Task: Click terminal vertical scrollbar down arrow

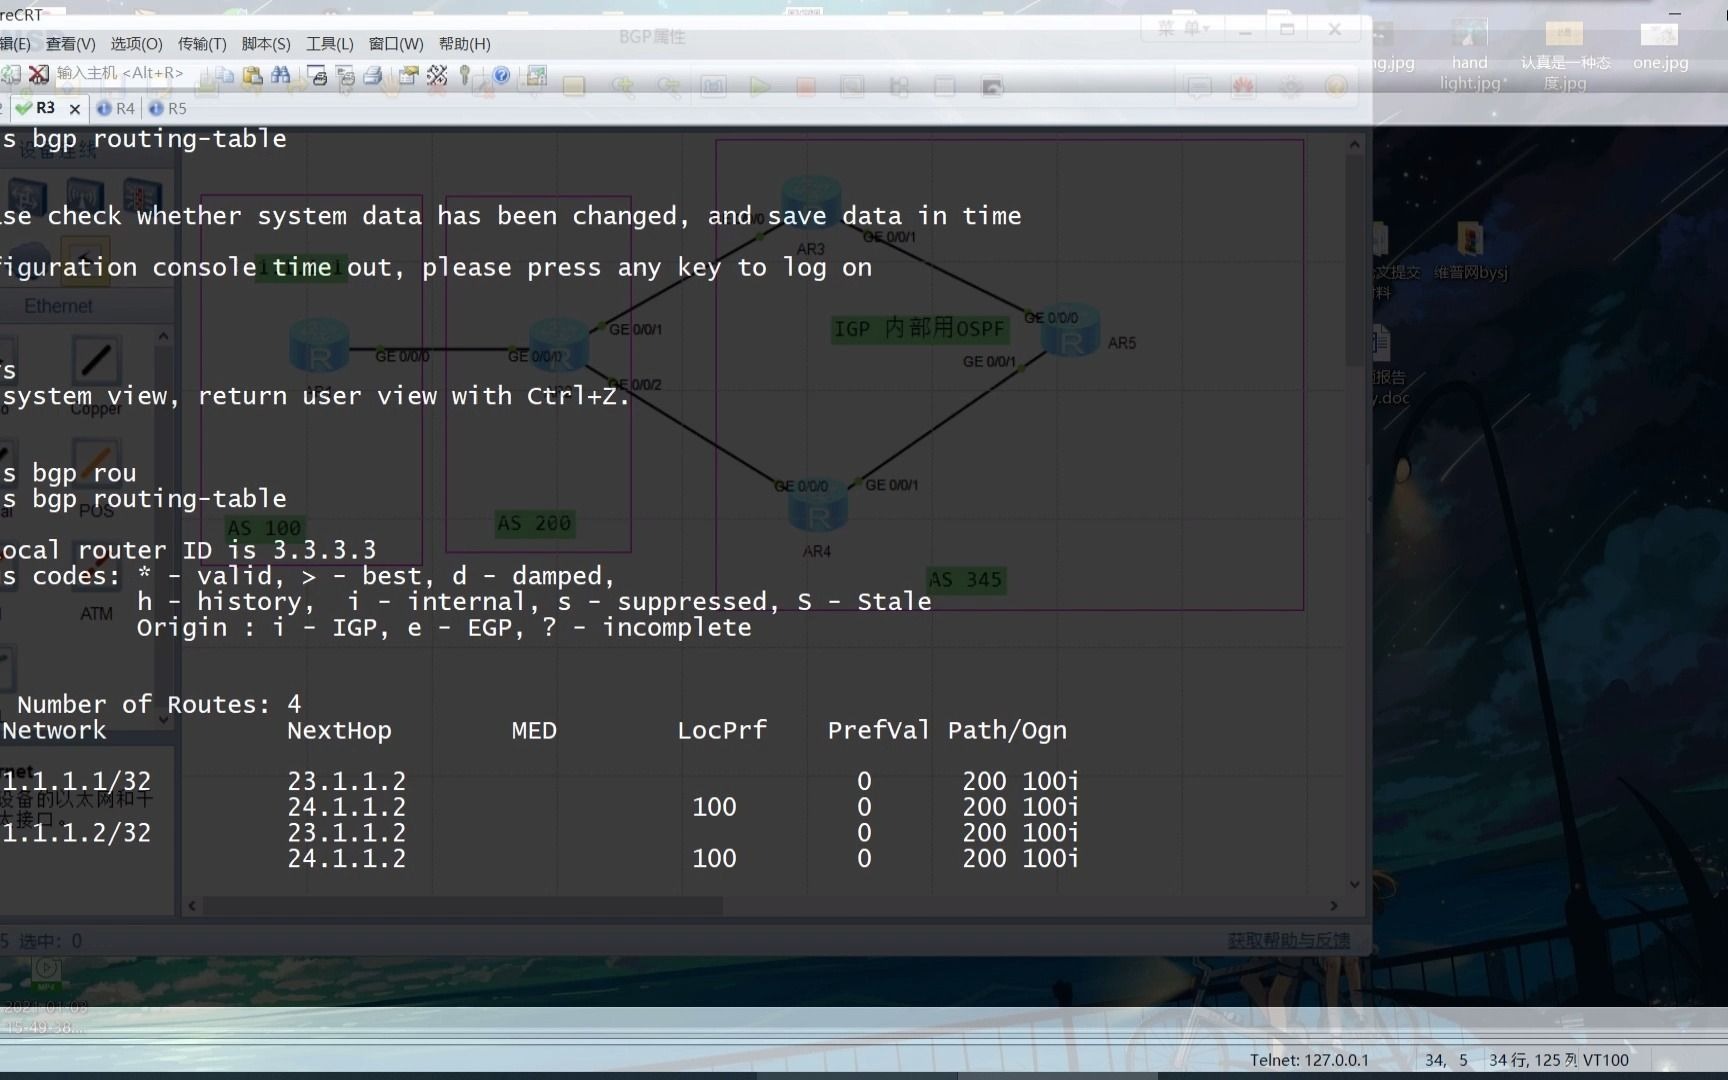Action: [1355, 884]
